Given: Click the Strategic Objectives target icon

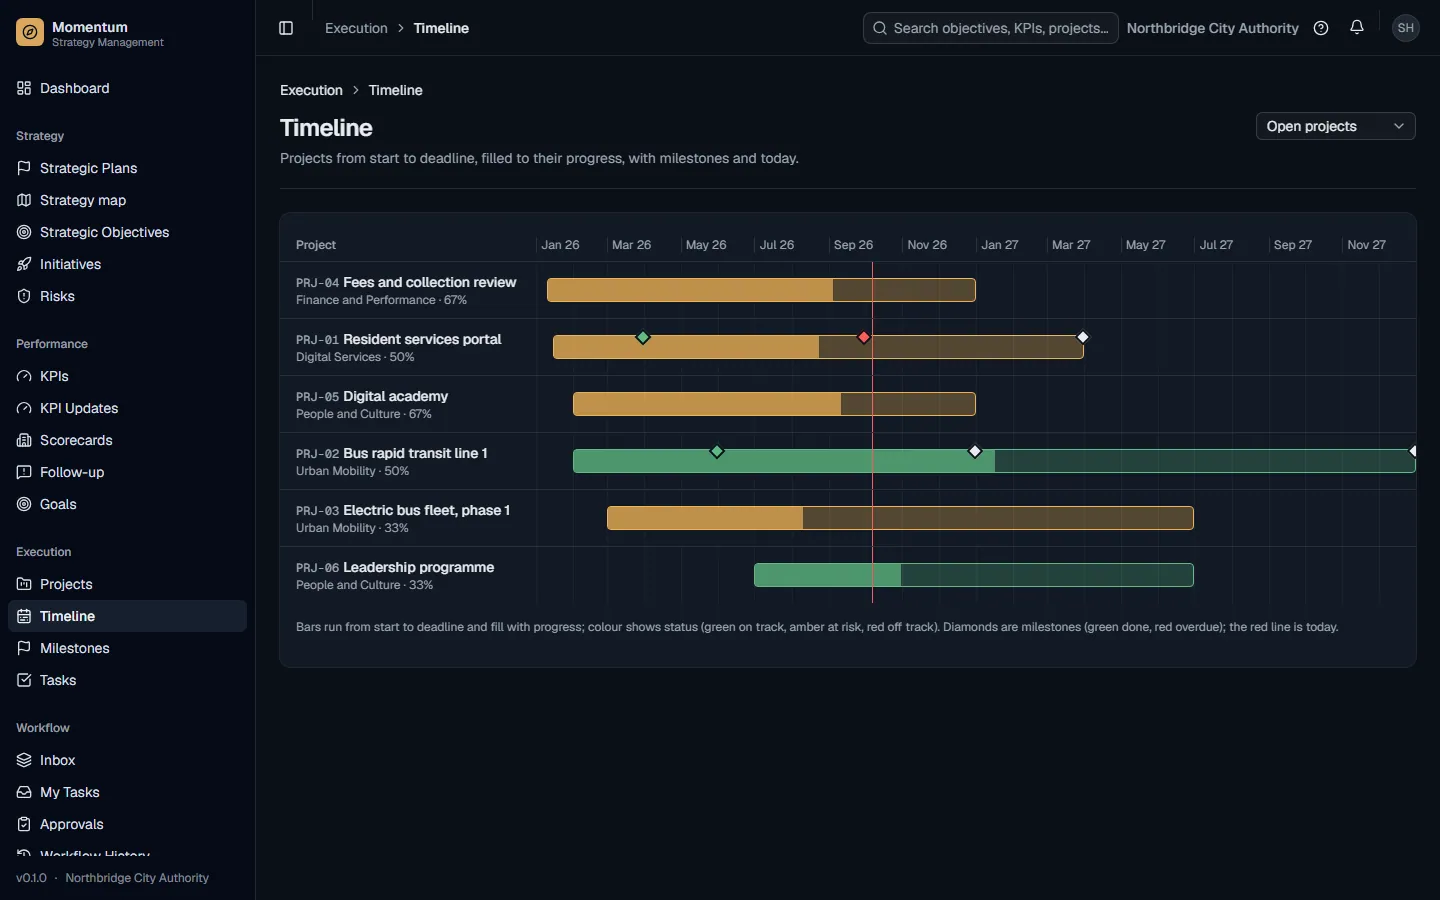Looking at the screenshot, I should click(24, 232).
